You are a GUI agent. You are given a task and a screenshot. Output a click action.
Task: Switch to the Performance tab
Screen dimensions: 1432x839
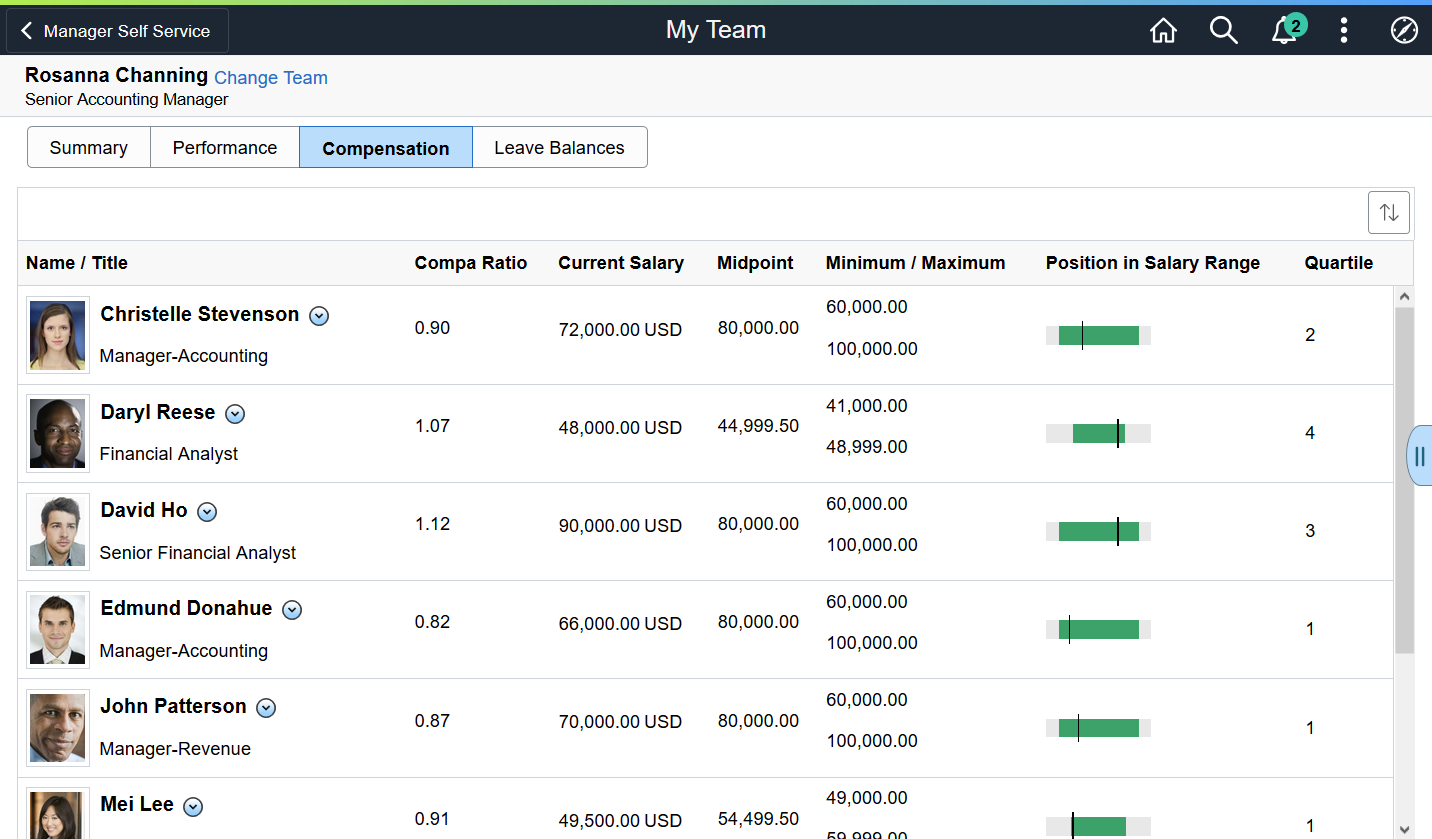225,147
